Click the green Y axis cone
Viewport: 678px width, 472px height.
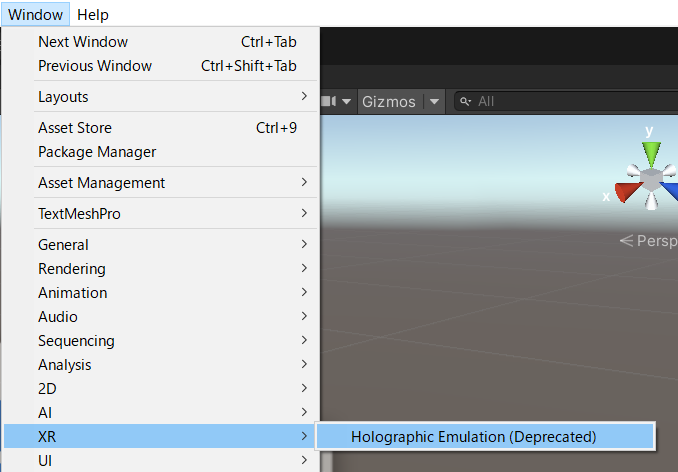click(651, 153)
